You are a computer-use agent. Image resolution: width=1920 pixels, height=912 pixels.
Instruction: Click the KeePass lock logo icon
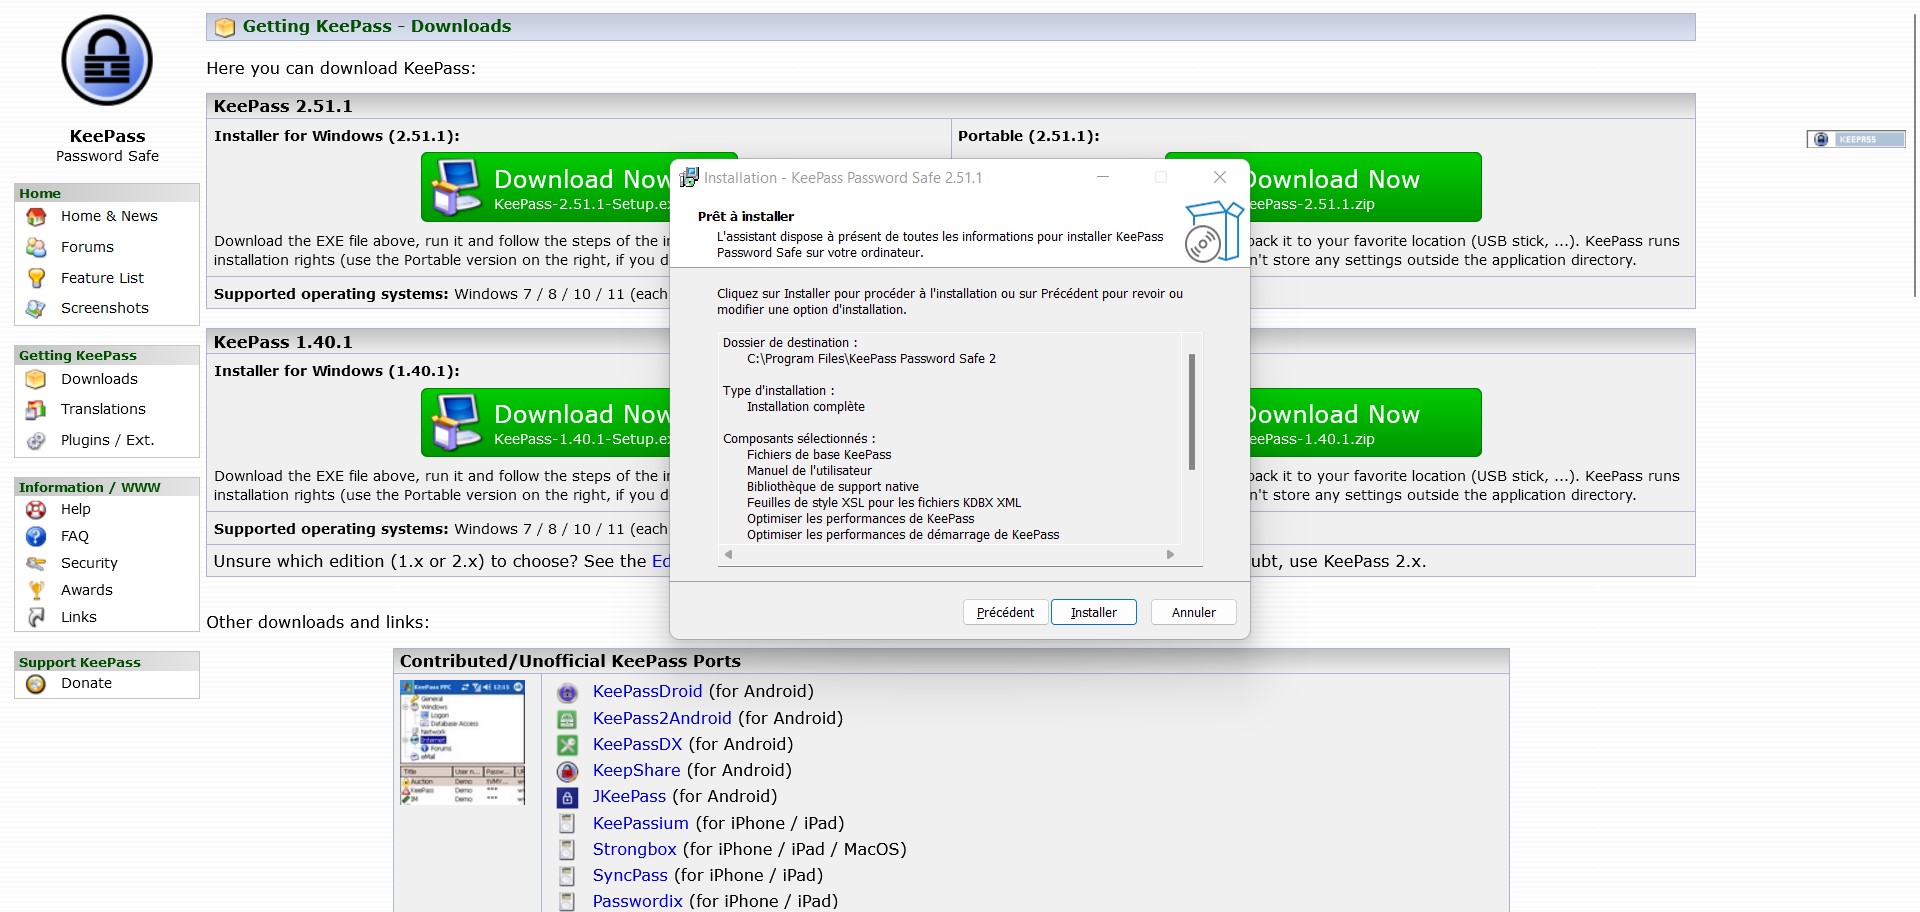[x=107, y=61]
